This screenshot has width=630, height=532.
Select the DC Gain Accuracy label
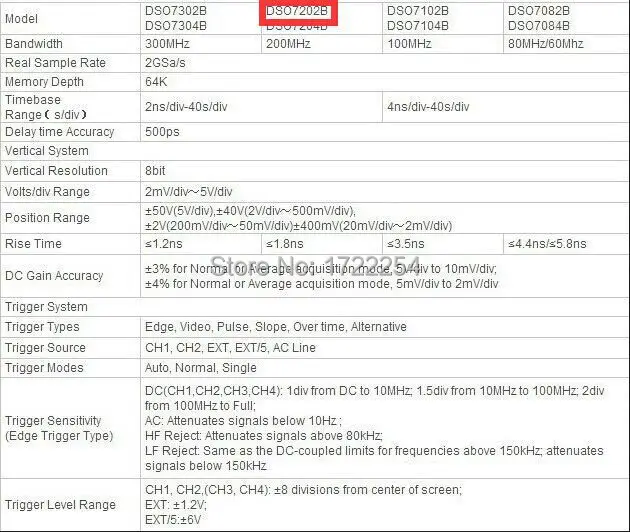click(54, 276)
